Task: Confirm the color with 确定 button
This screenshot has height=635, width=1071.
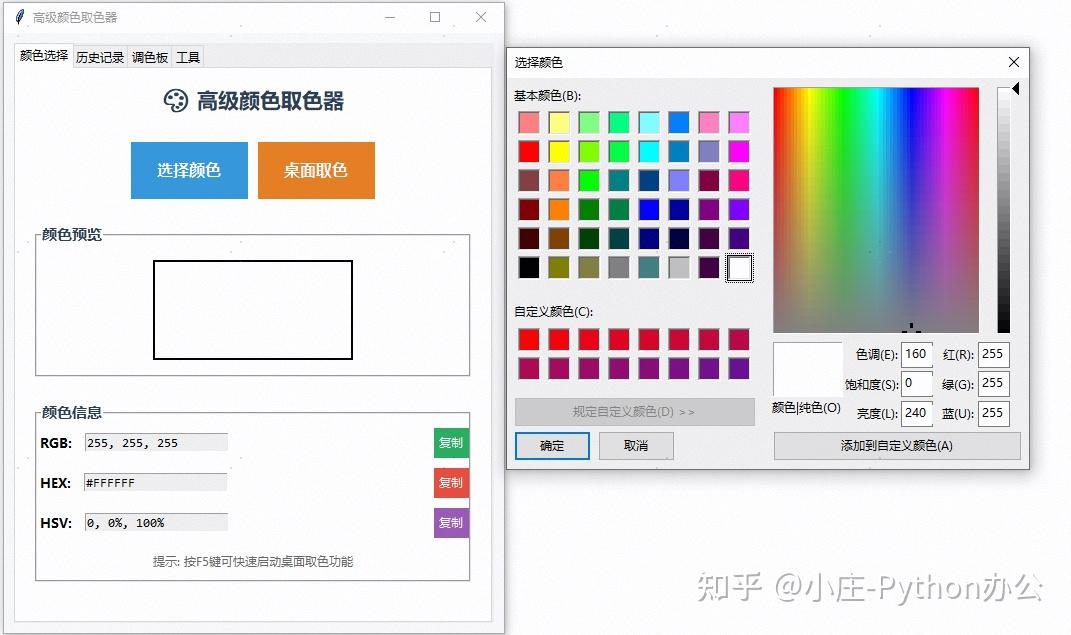Action: point(552,446)
